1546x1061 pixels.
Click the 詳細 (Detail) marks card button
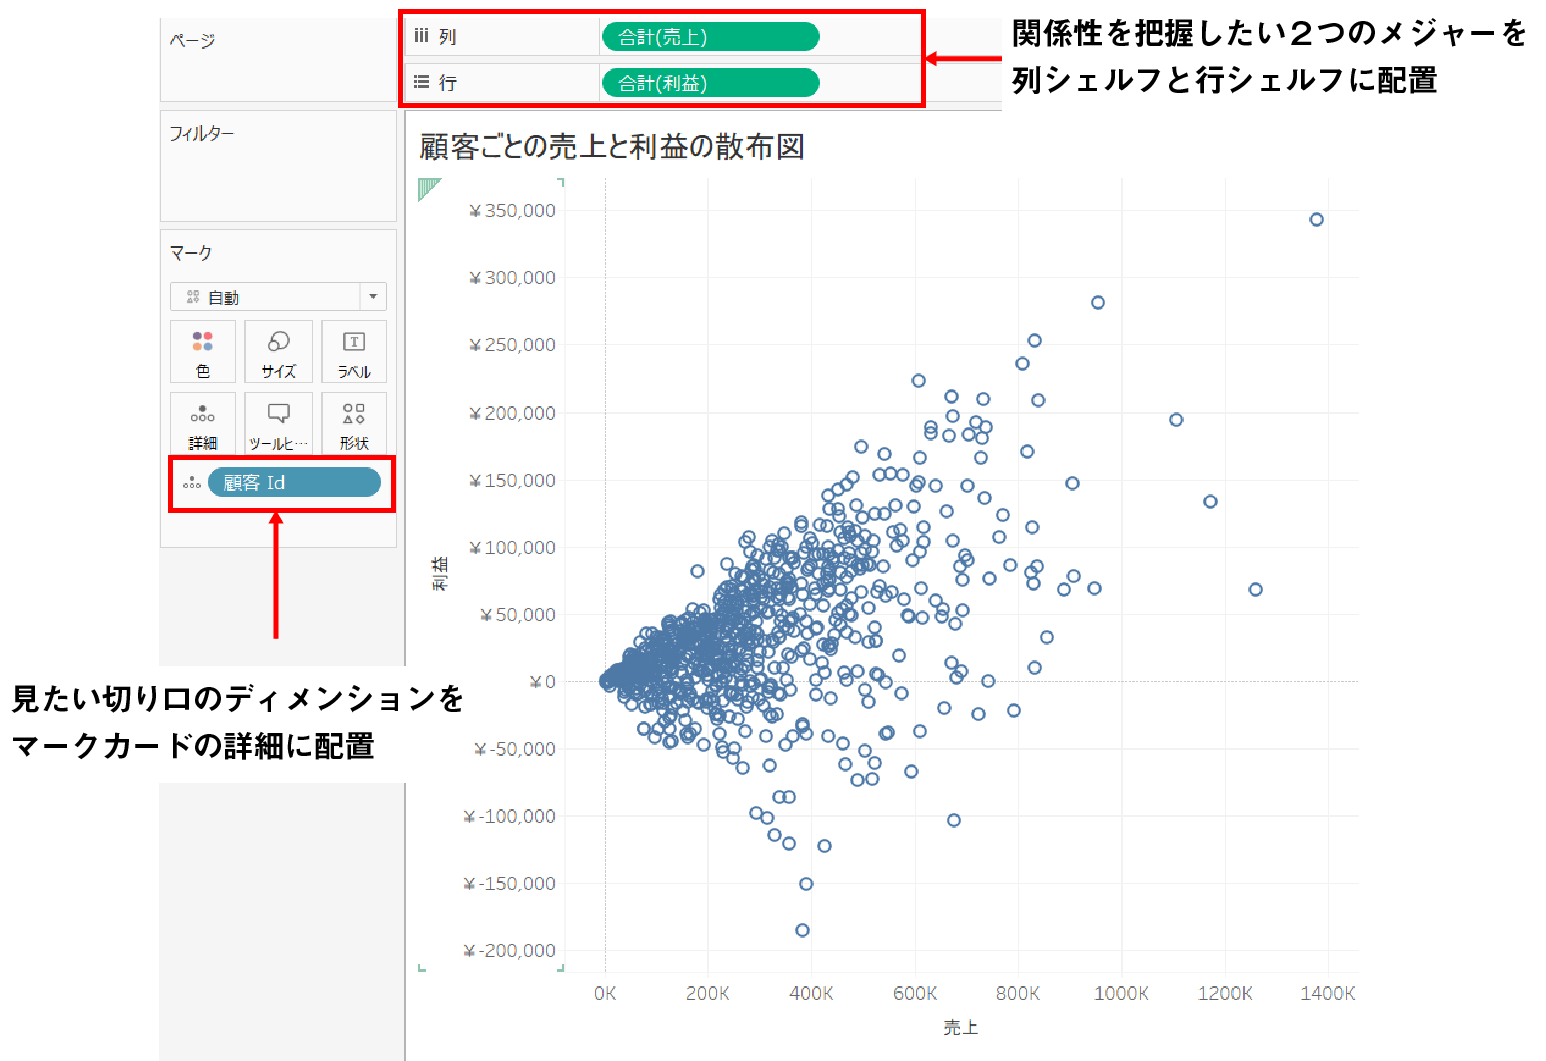tap(203, 423)
